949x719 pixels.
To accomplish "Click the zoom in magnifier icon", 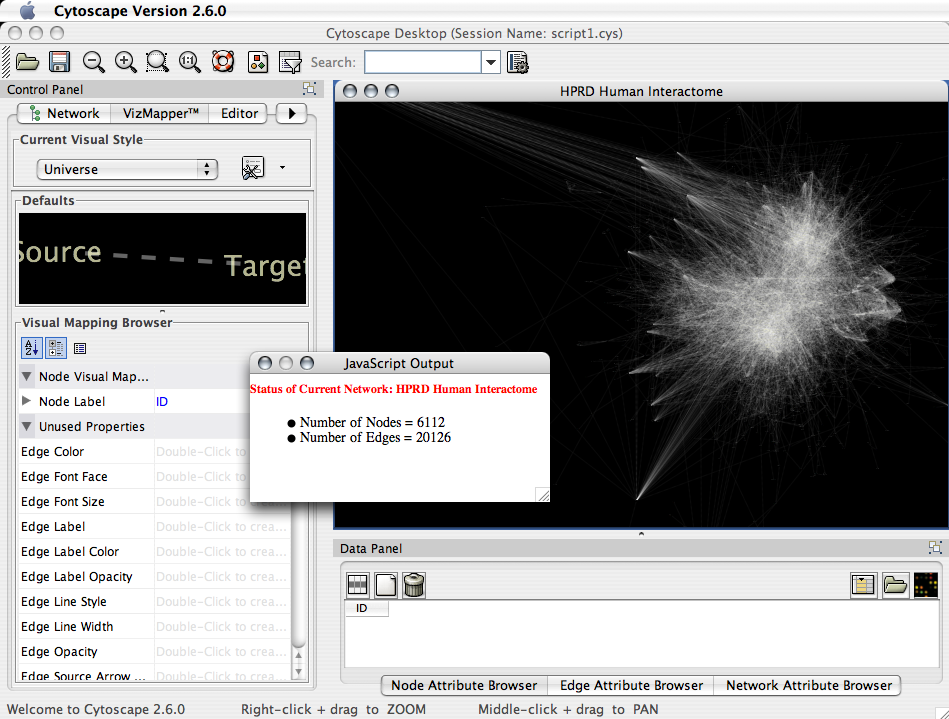I will (x=126, y=62).
